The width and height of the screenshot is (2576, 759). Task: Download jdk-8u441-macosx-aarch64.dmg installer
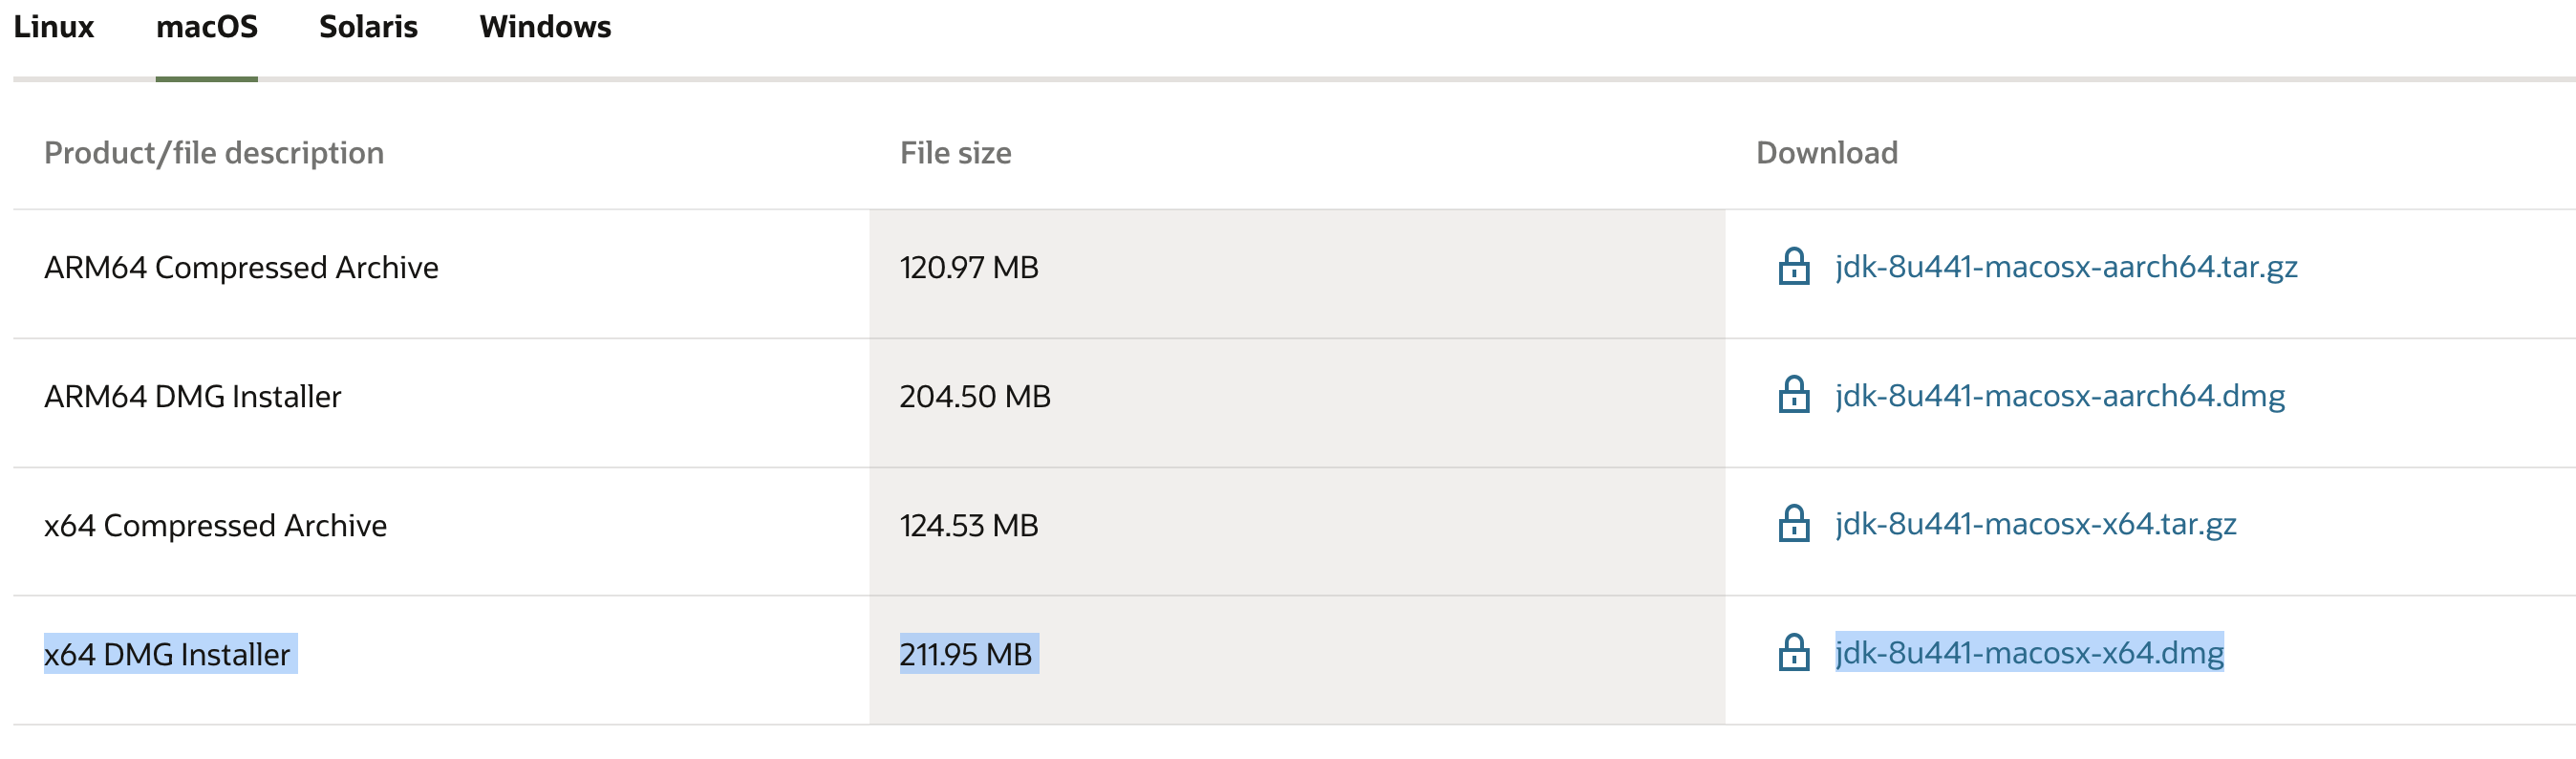2059,396
